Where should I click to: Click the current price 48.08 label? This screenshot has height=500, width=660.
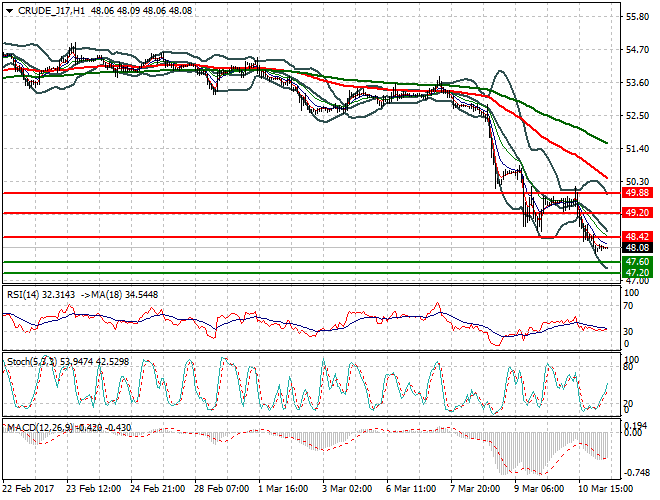click(x=637, y=248)
